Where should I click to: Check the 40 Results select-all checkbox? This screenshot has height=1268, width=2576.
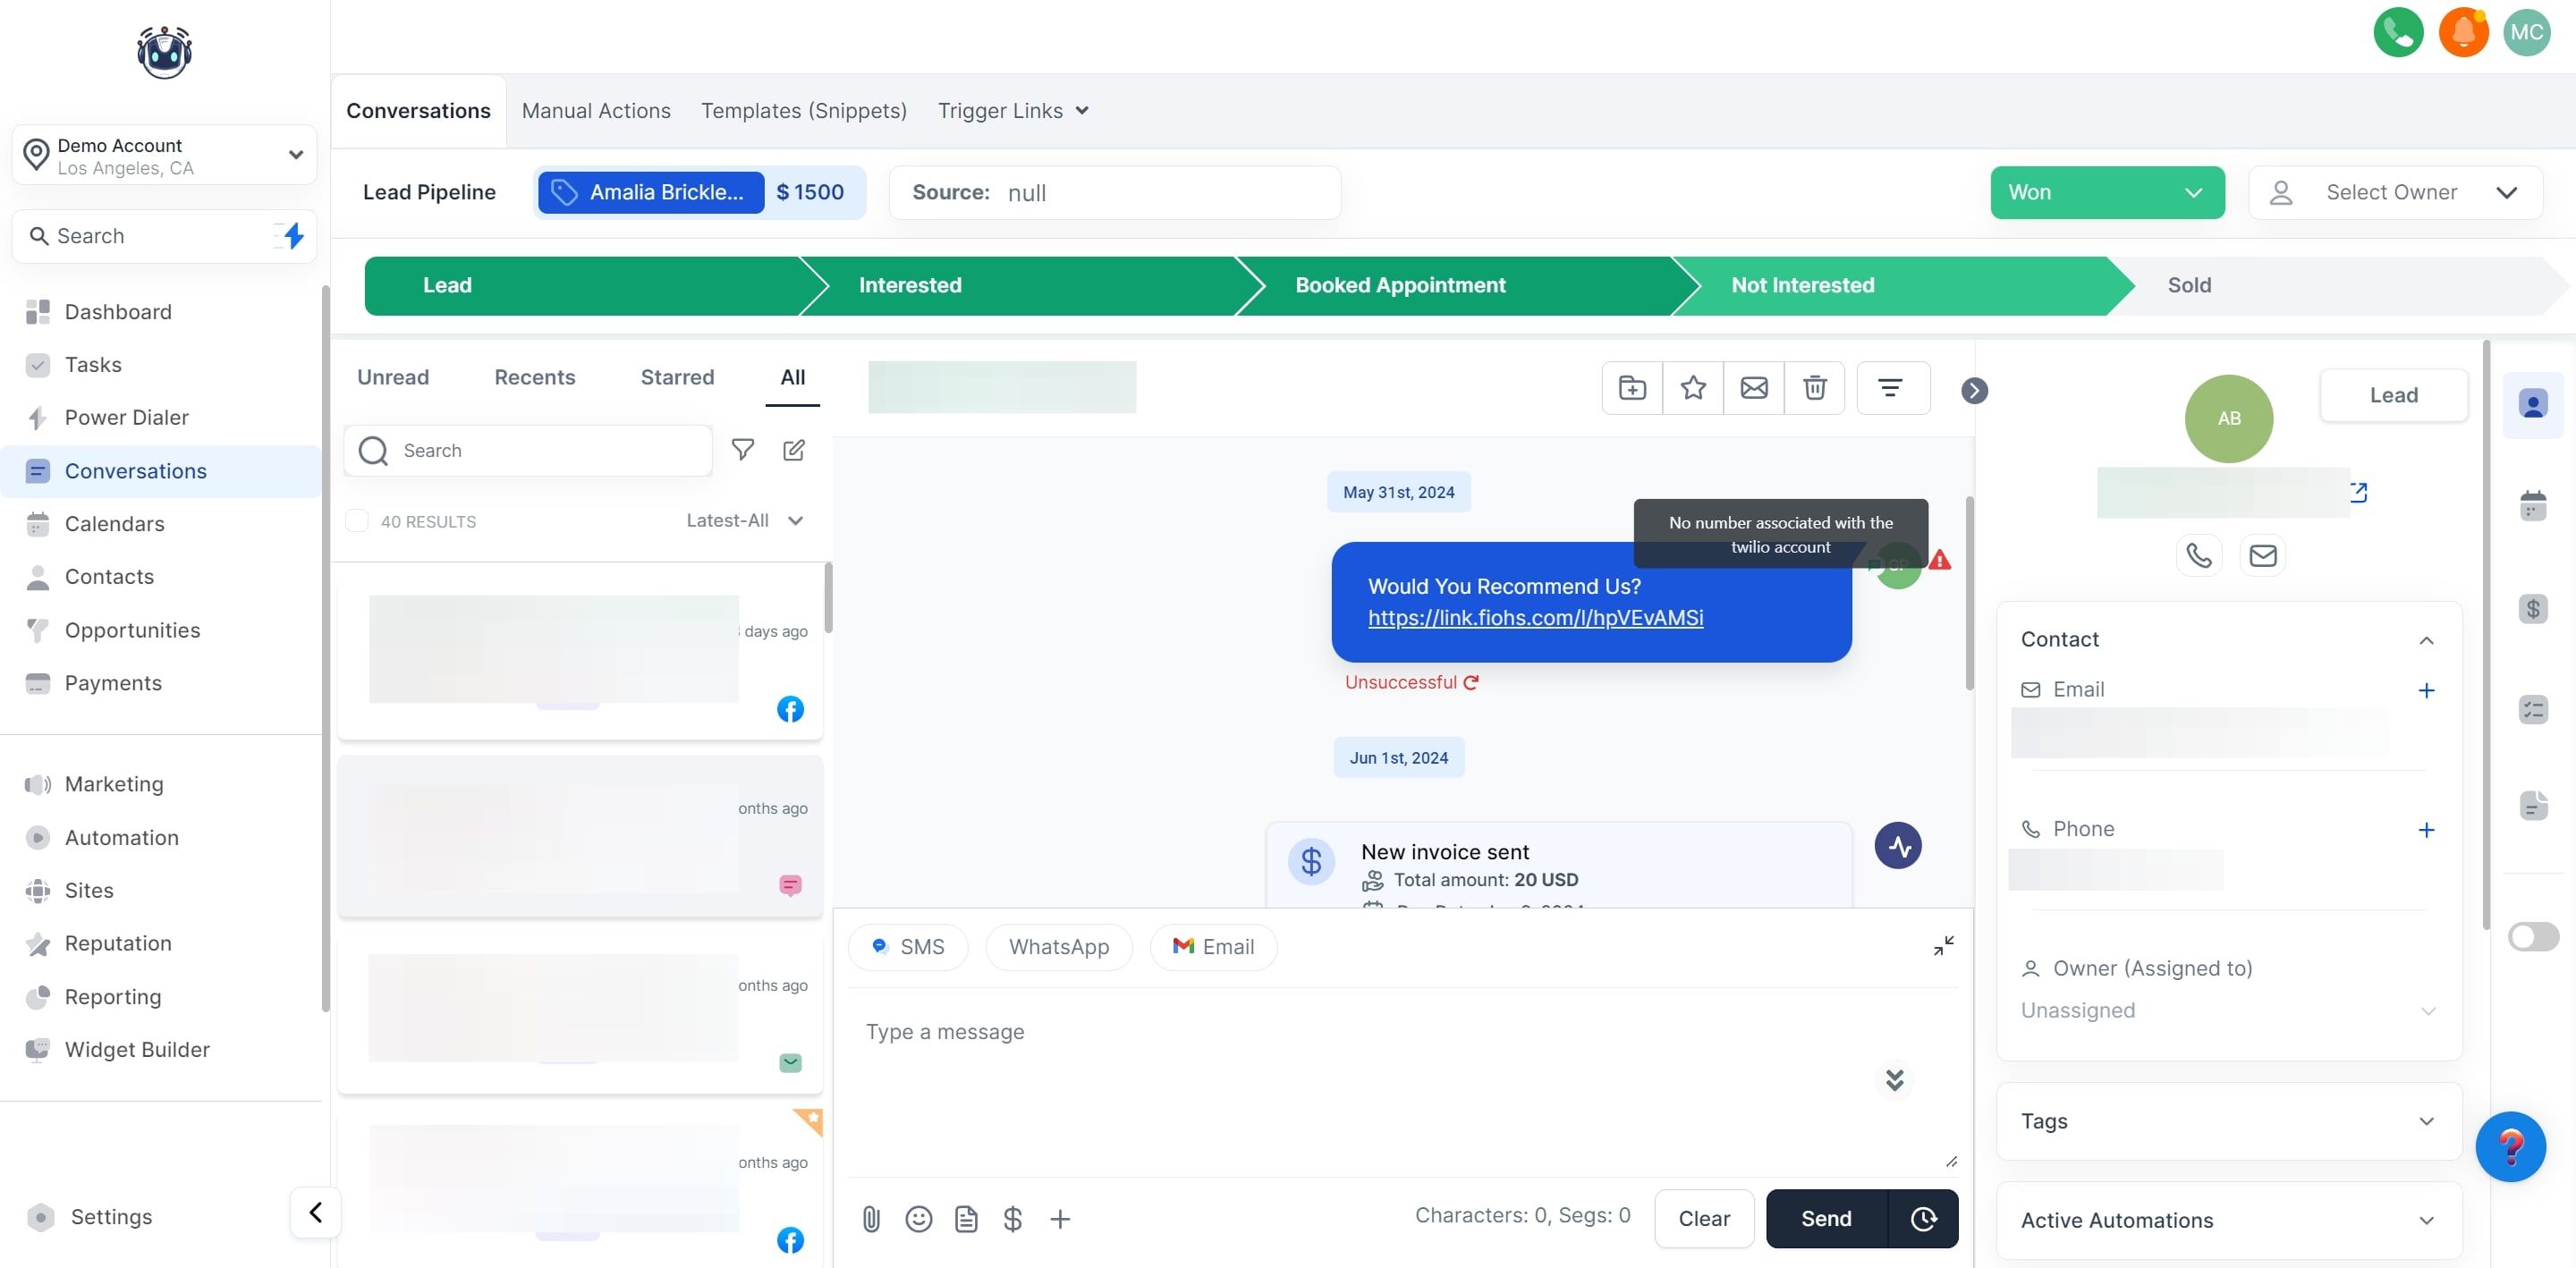357,521
